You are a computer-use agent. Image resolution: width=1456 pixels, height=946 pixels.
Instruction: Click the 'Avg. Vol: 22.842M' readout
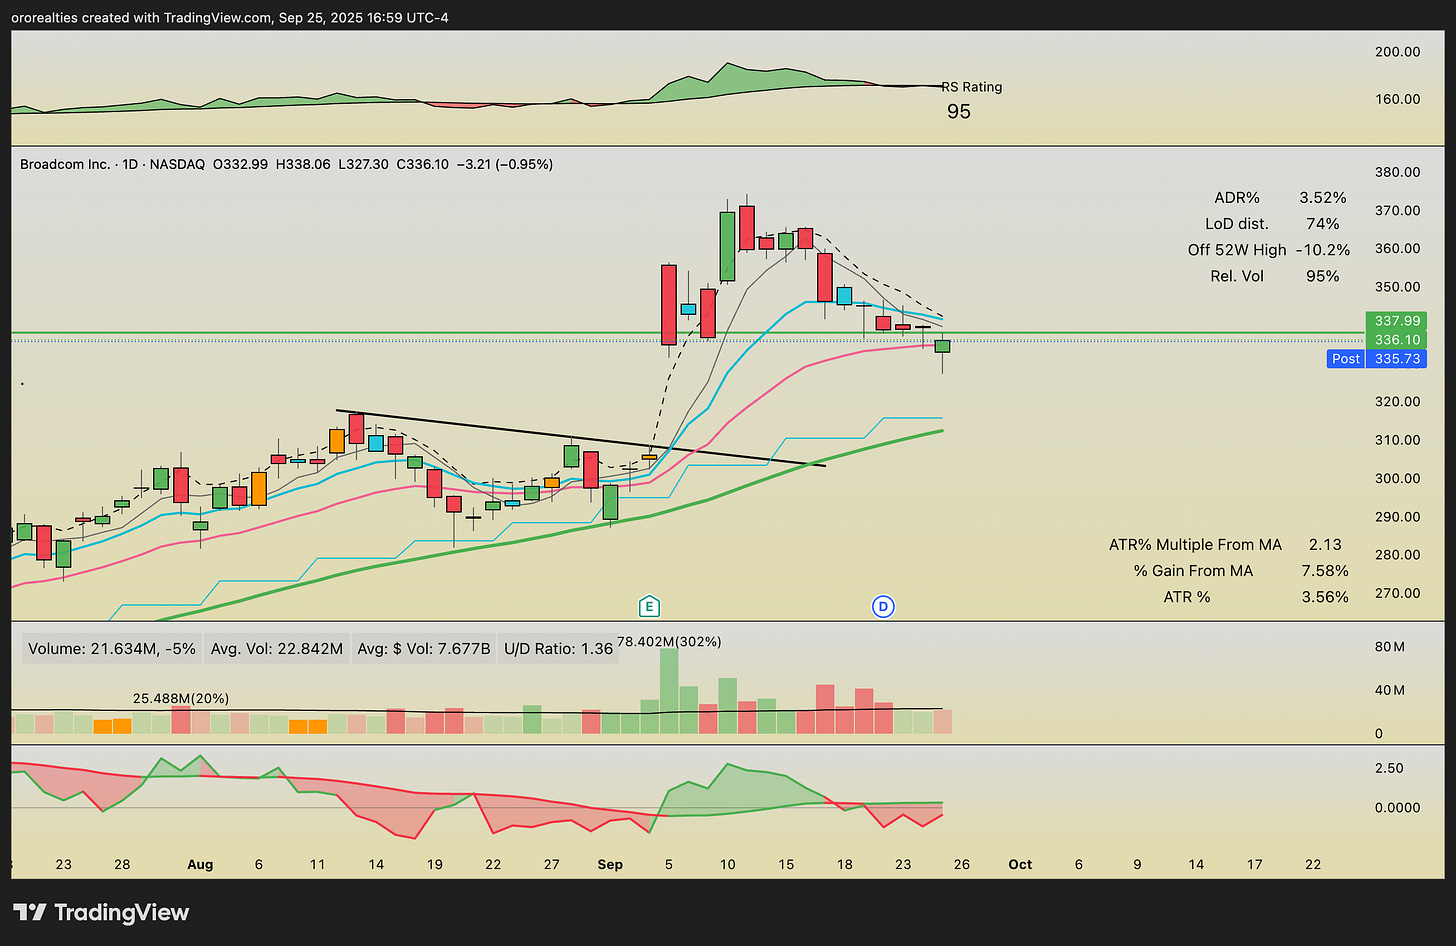(276, 649)
